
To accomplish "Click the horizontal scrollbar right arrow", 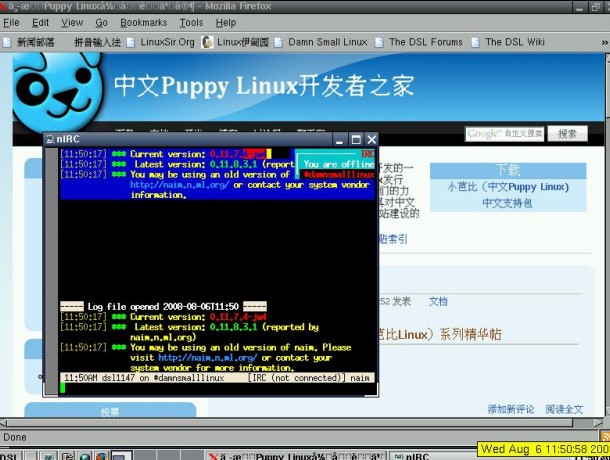I will coord(598,423).
